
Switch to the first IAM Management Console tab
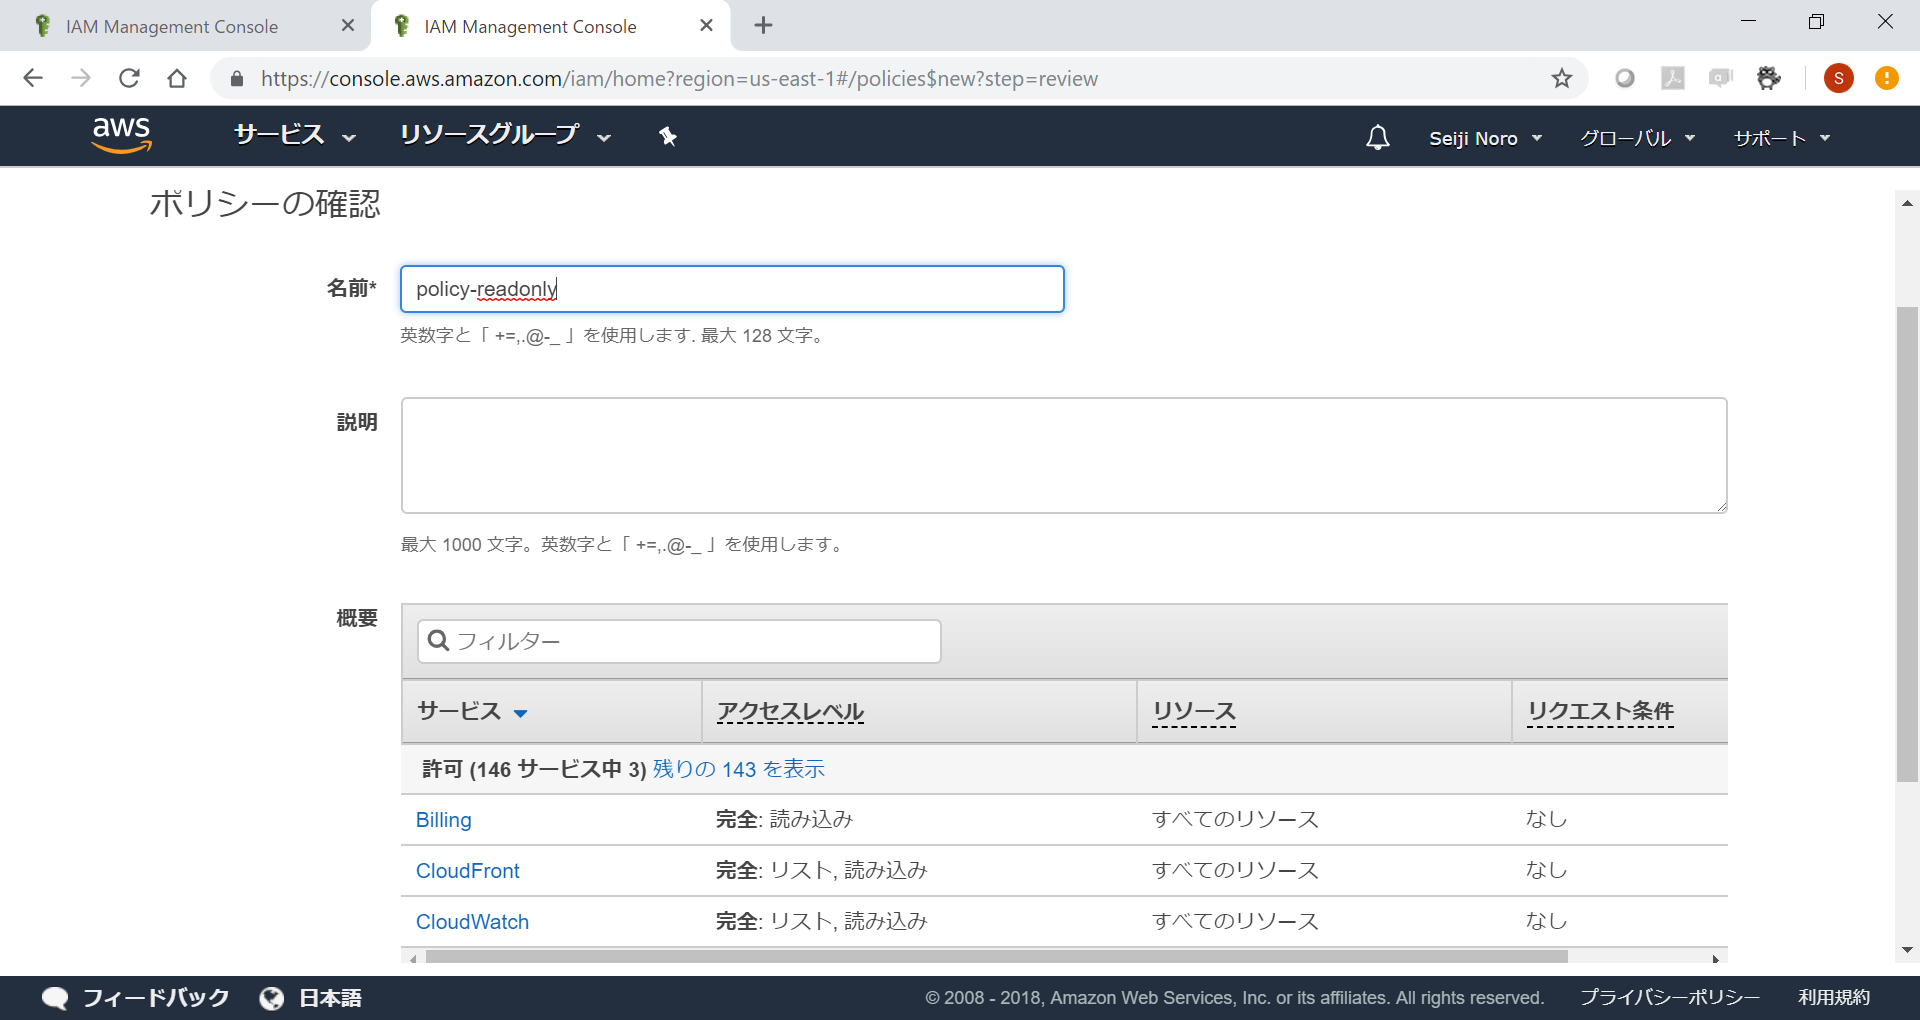(172, 26)
